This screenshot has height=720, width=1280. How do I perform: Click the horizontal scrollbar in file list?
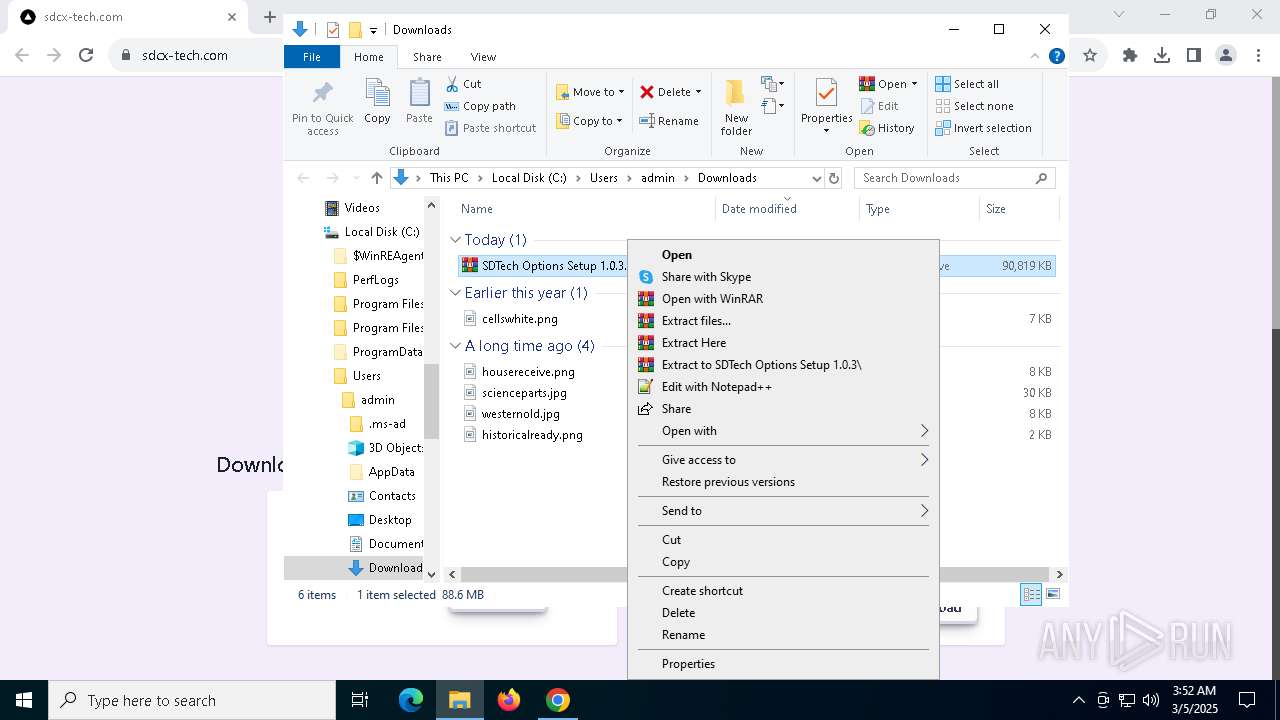coord(755,574)
